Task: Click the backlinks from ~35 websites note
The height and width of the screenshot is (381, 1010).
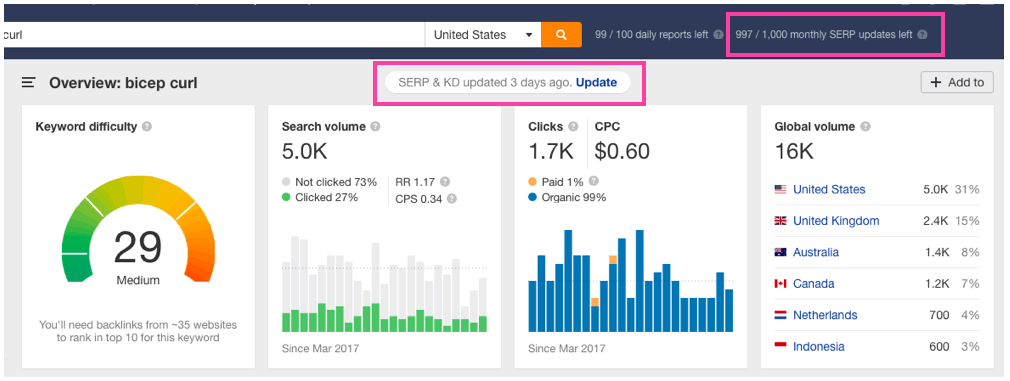Action: coord(138,331)
